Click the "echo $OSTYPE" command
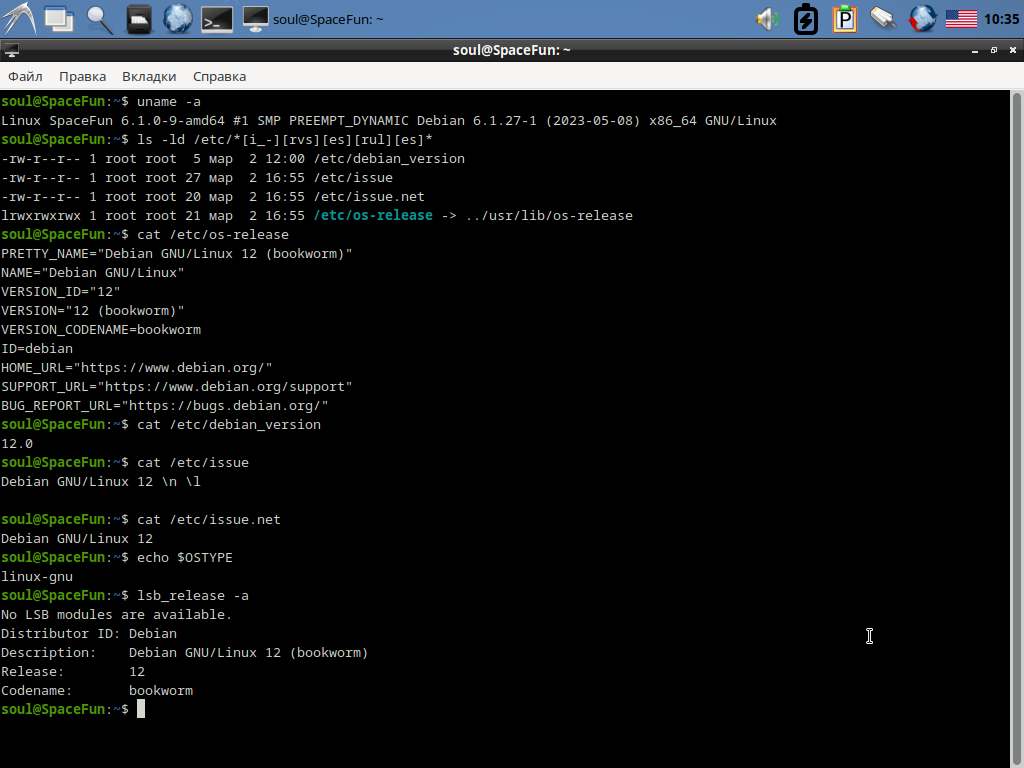This screenshot has width=1024, height=768. 185,558
